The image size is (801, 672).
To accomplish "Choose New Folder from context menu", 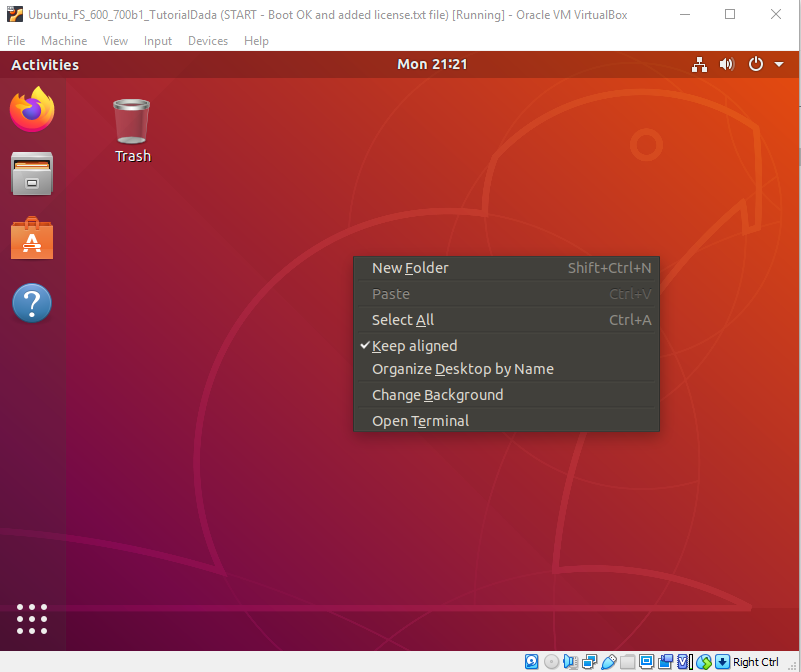I will pyautogui.click(x=410, y=268).
